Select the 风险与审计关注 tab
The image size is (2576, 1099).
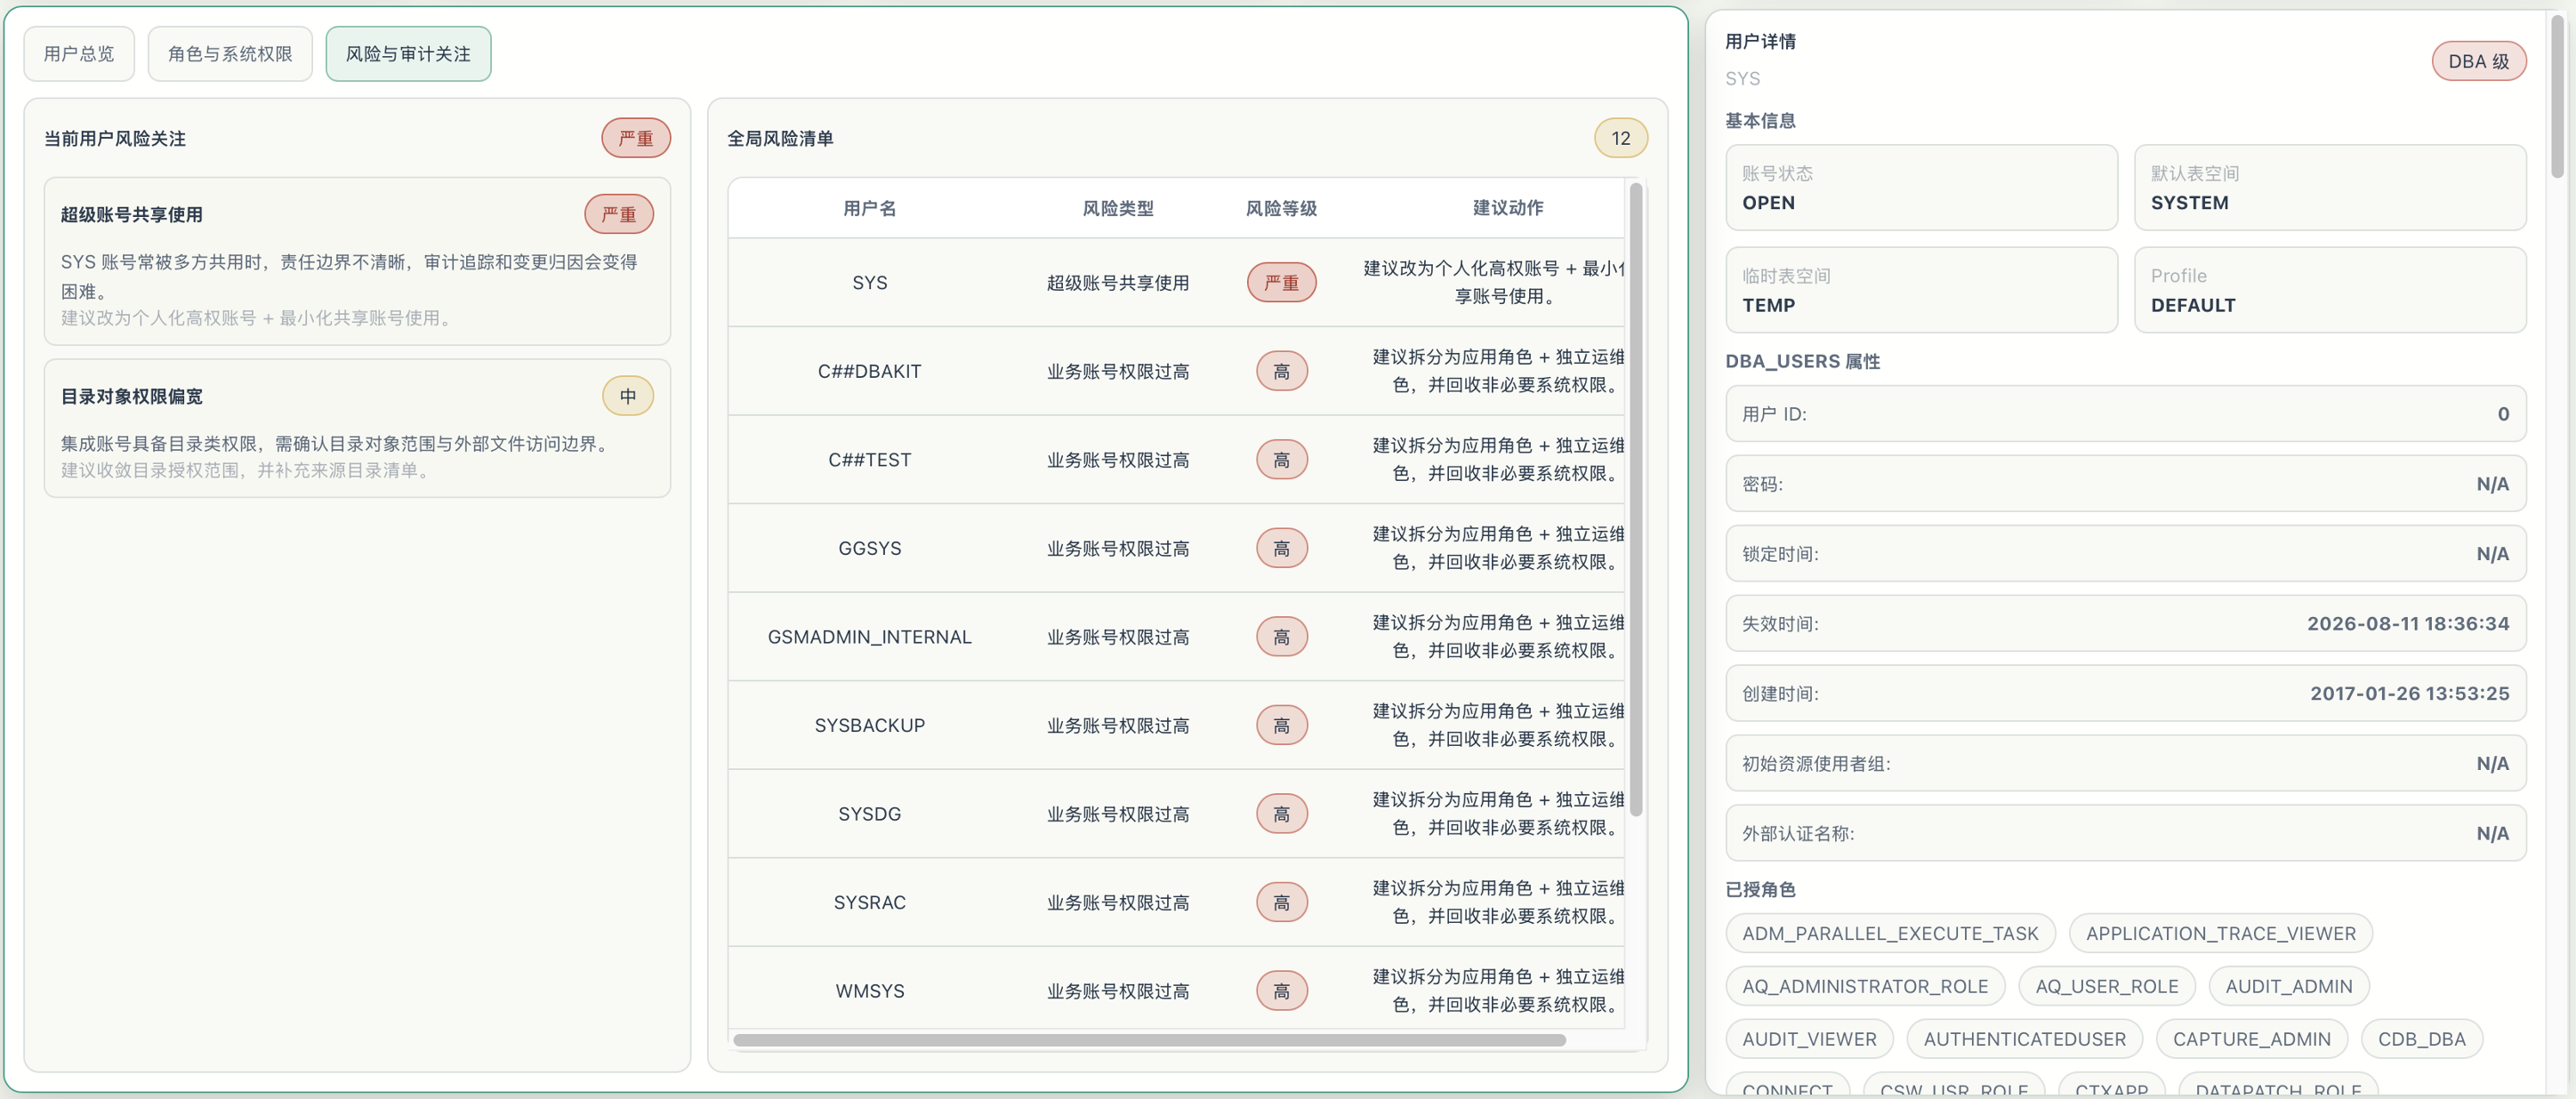coord(408,54)
